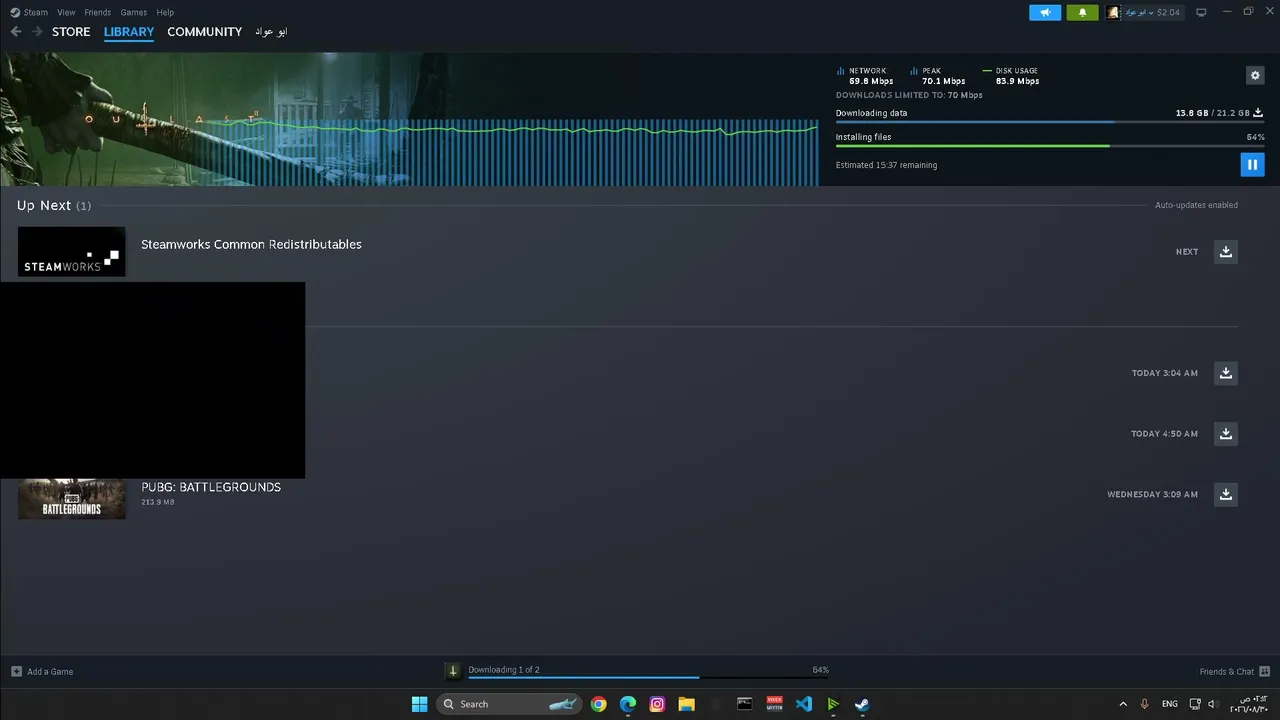The width and height of the screenshot is (1280, 720).
Task: Click the Downloading data progress bar
Action: point(1050,123)
